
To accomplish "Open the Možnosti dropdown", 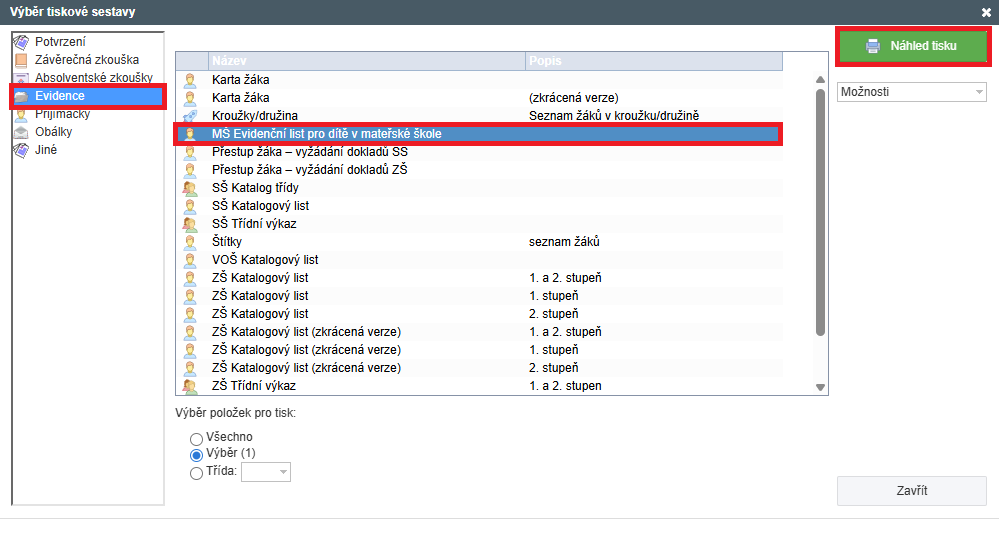I will (911, 92).
